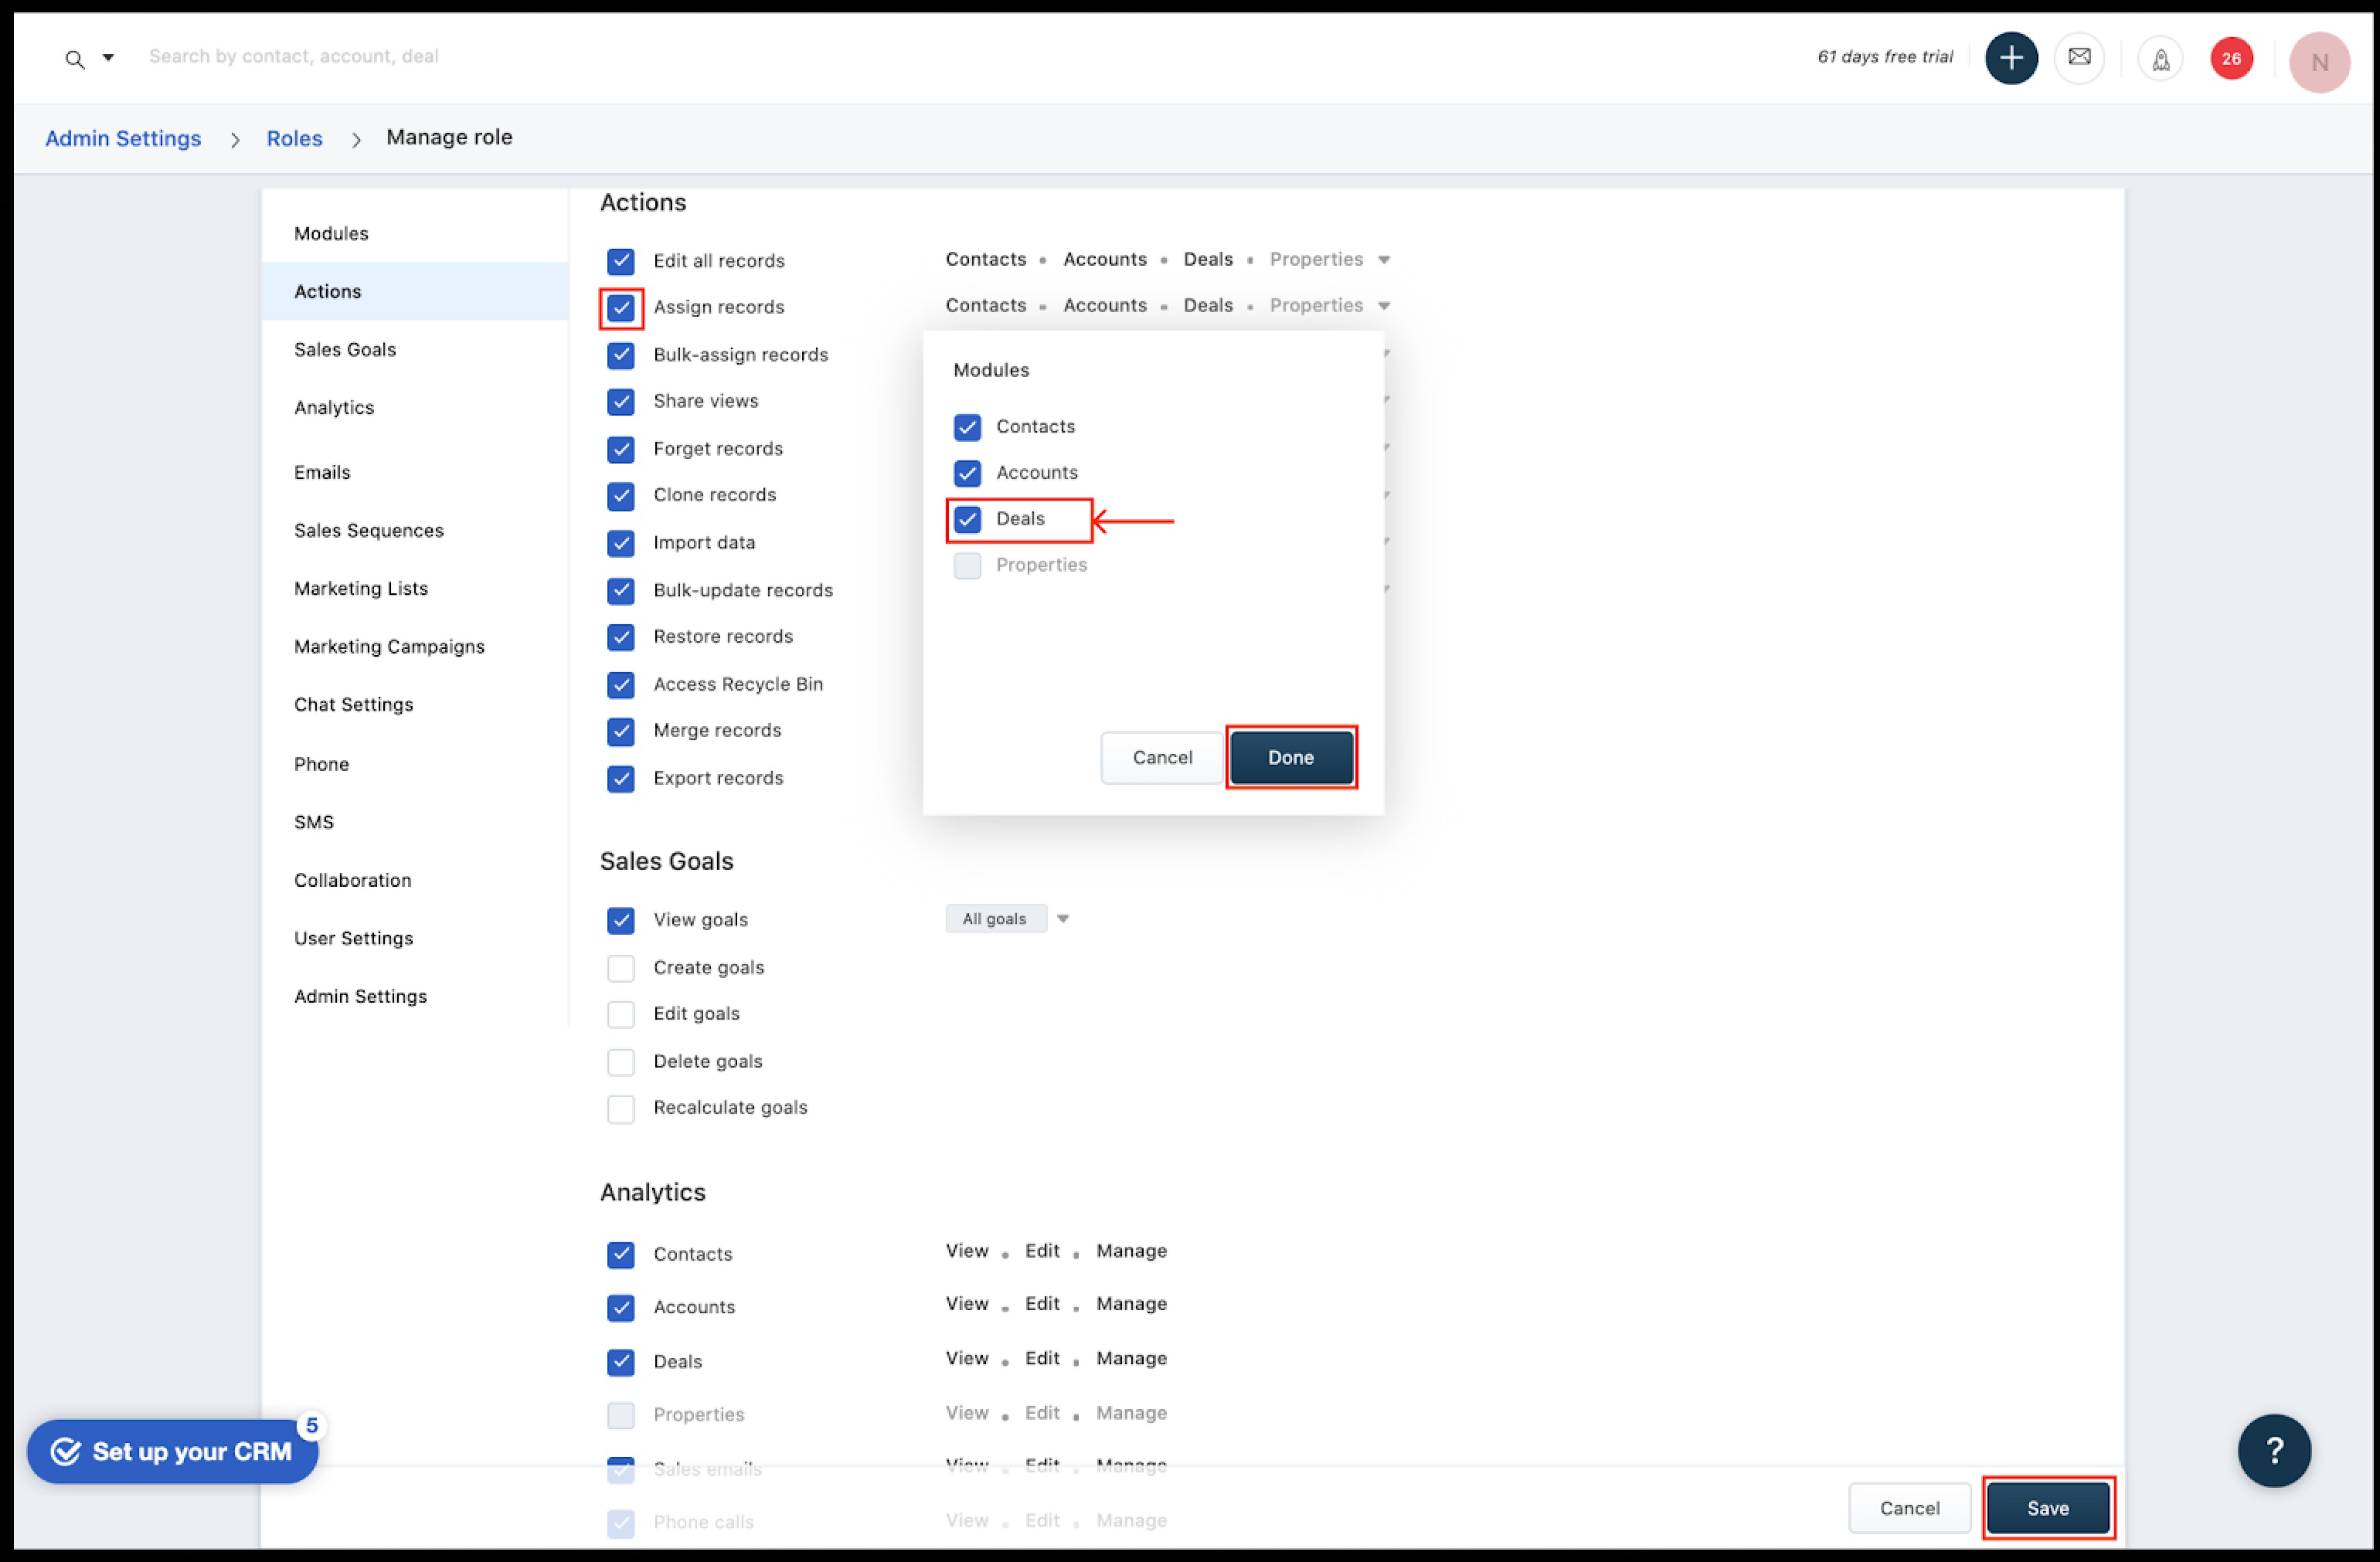
Task: Toggle View goals checkbox
Action: [620, 920]
